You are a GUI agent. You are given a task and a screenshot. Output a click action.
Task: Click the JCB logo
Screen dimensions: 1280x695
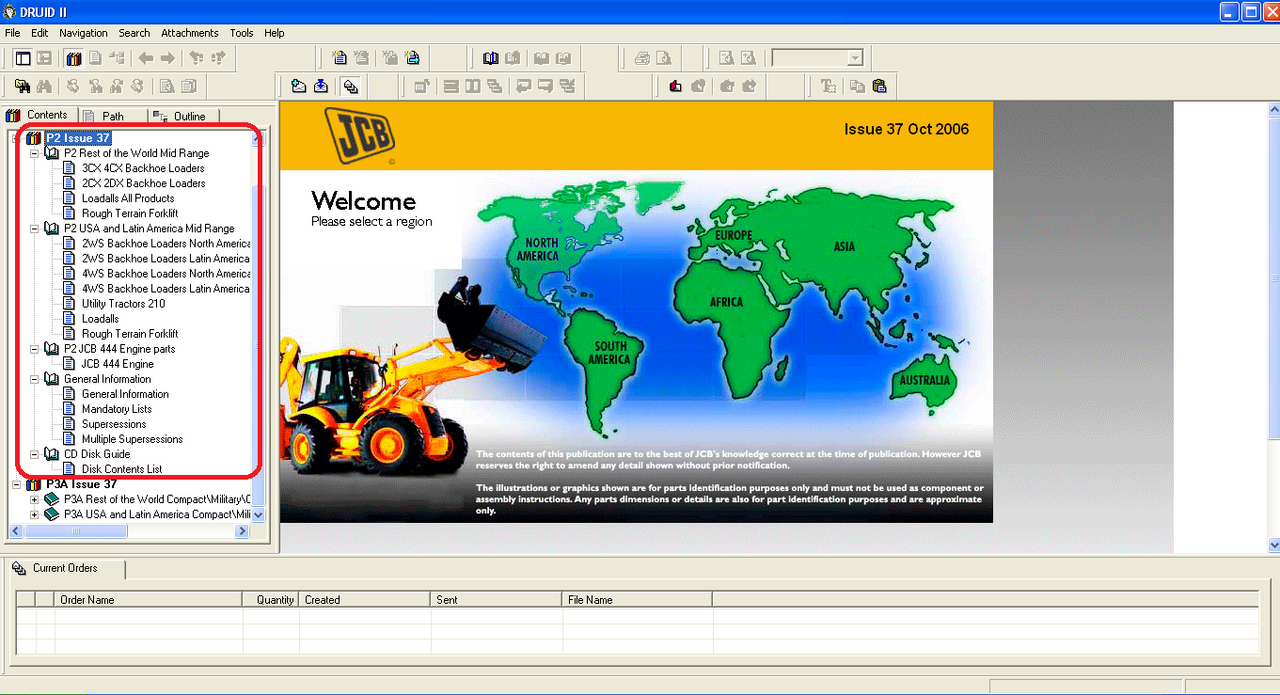point(359,134)
